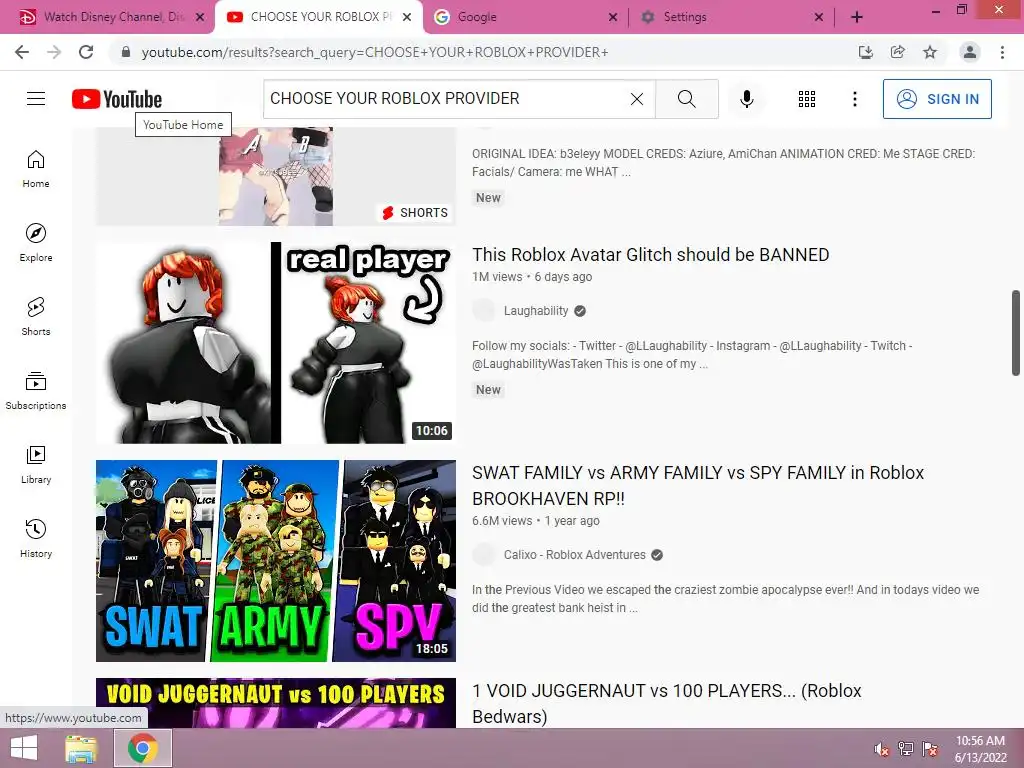Close the Google tab
Image resolution: width=1024 pixels, height=768 pixels.
613,17
